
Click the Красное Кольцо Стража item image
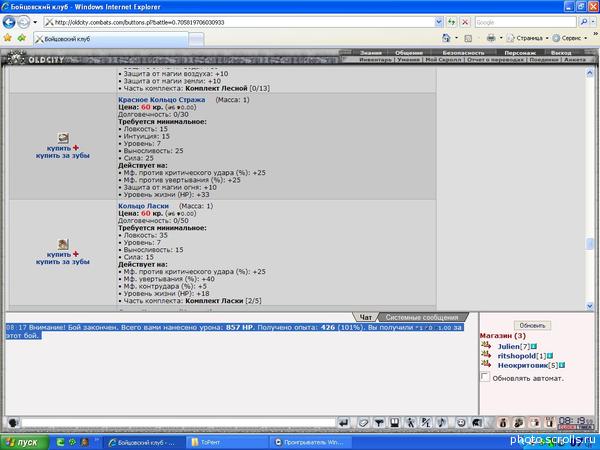pyautogui.click(x=63, y=138)
